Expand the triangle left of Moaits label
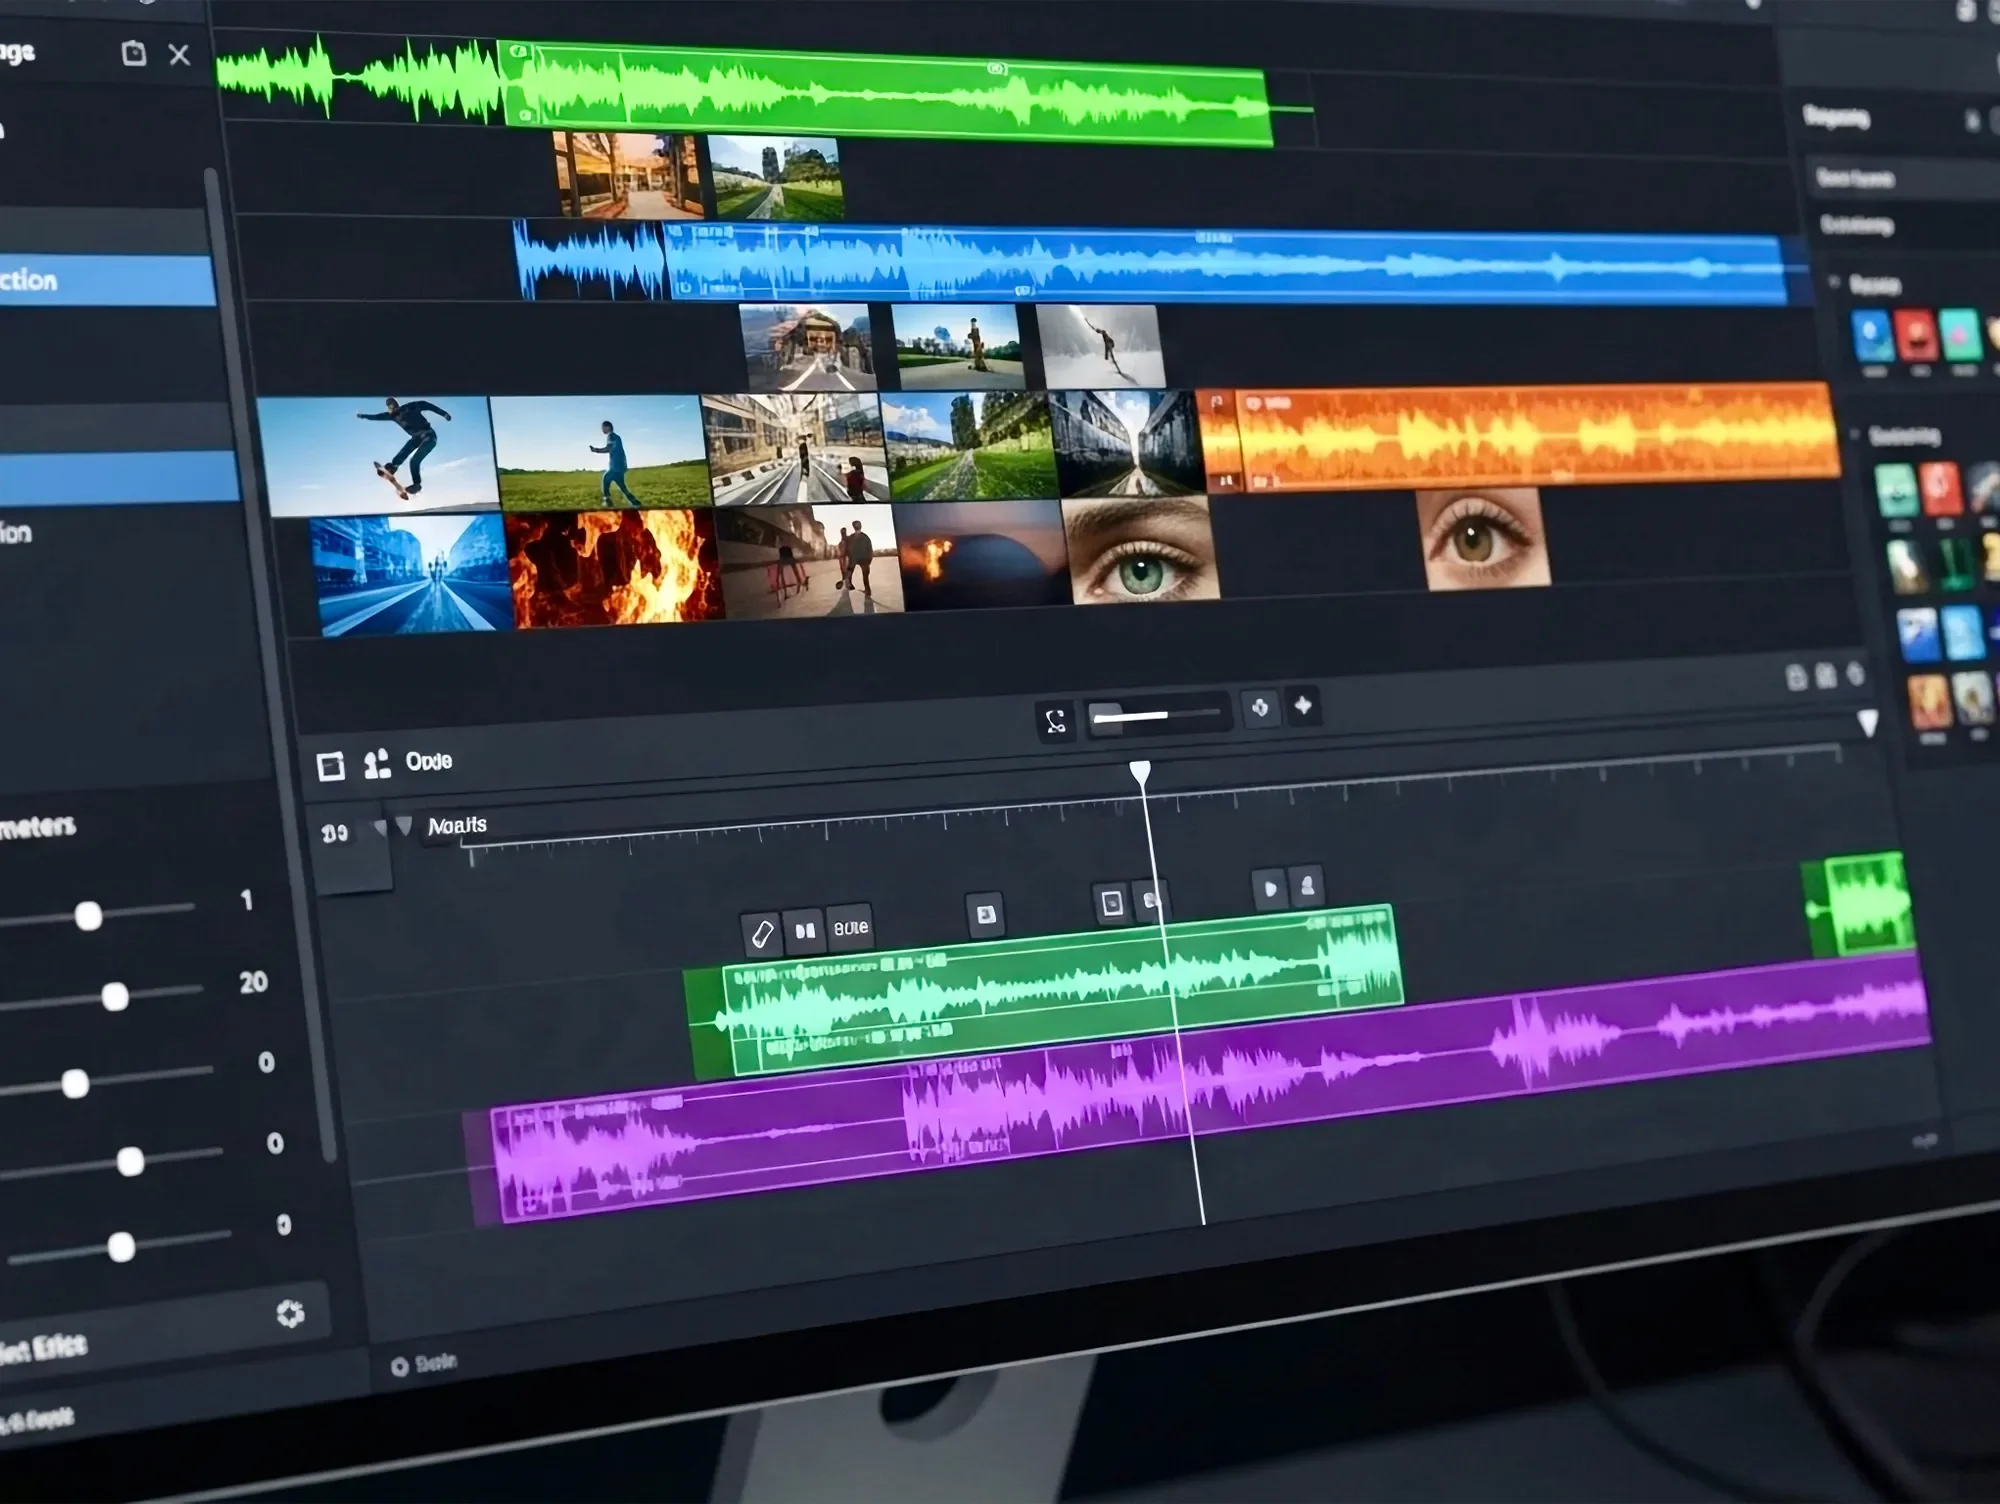 click(x=404, y=826)
